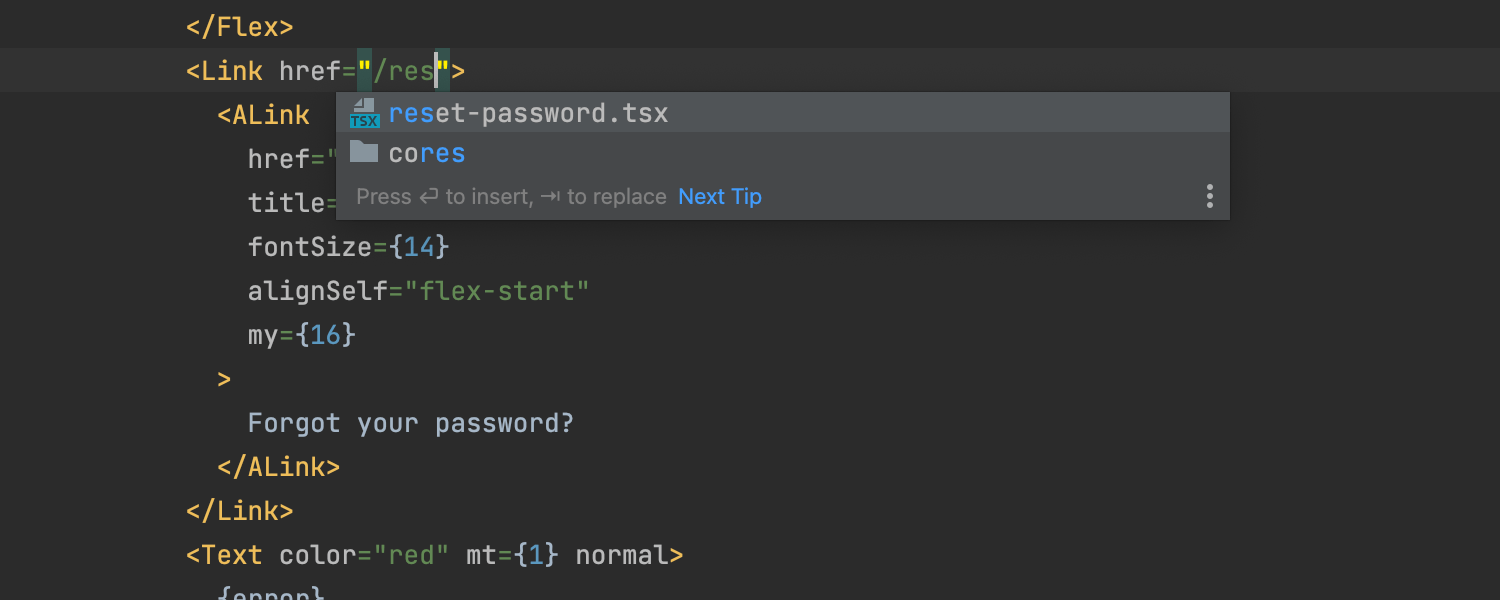This screenshot has width=1500, height=600.
Task: Click the closing Flex tag
Action: point(240,27)
